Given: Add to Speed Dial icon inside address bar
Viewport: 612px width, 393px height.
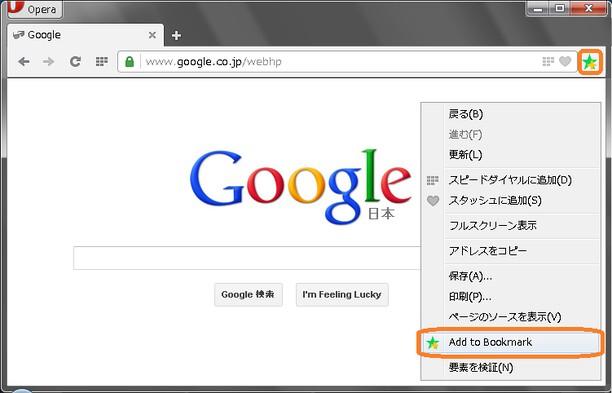Looking at the screenshot, I should click(x=548, y=61).
